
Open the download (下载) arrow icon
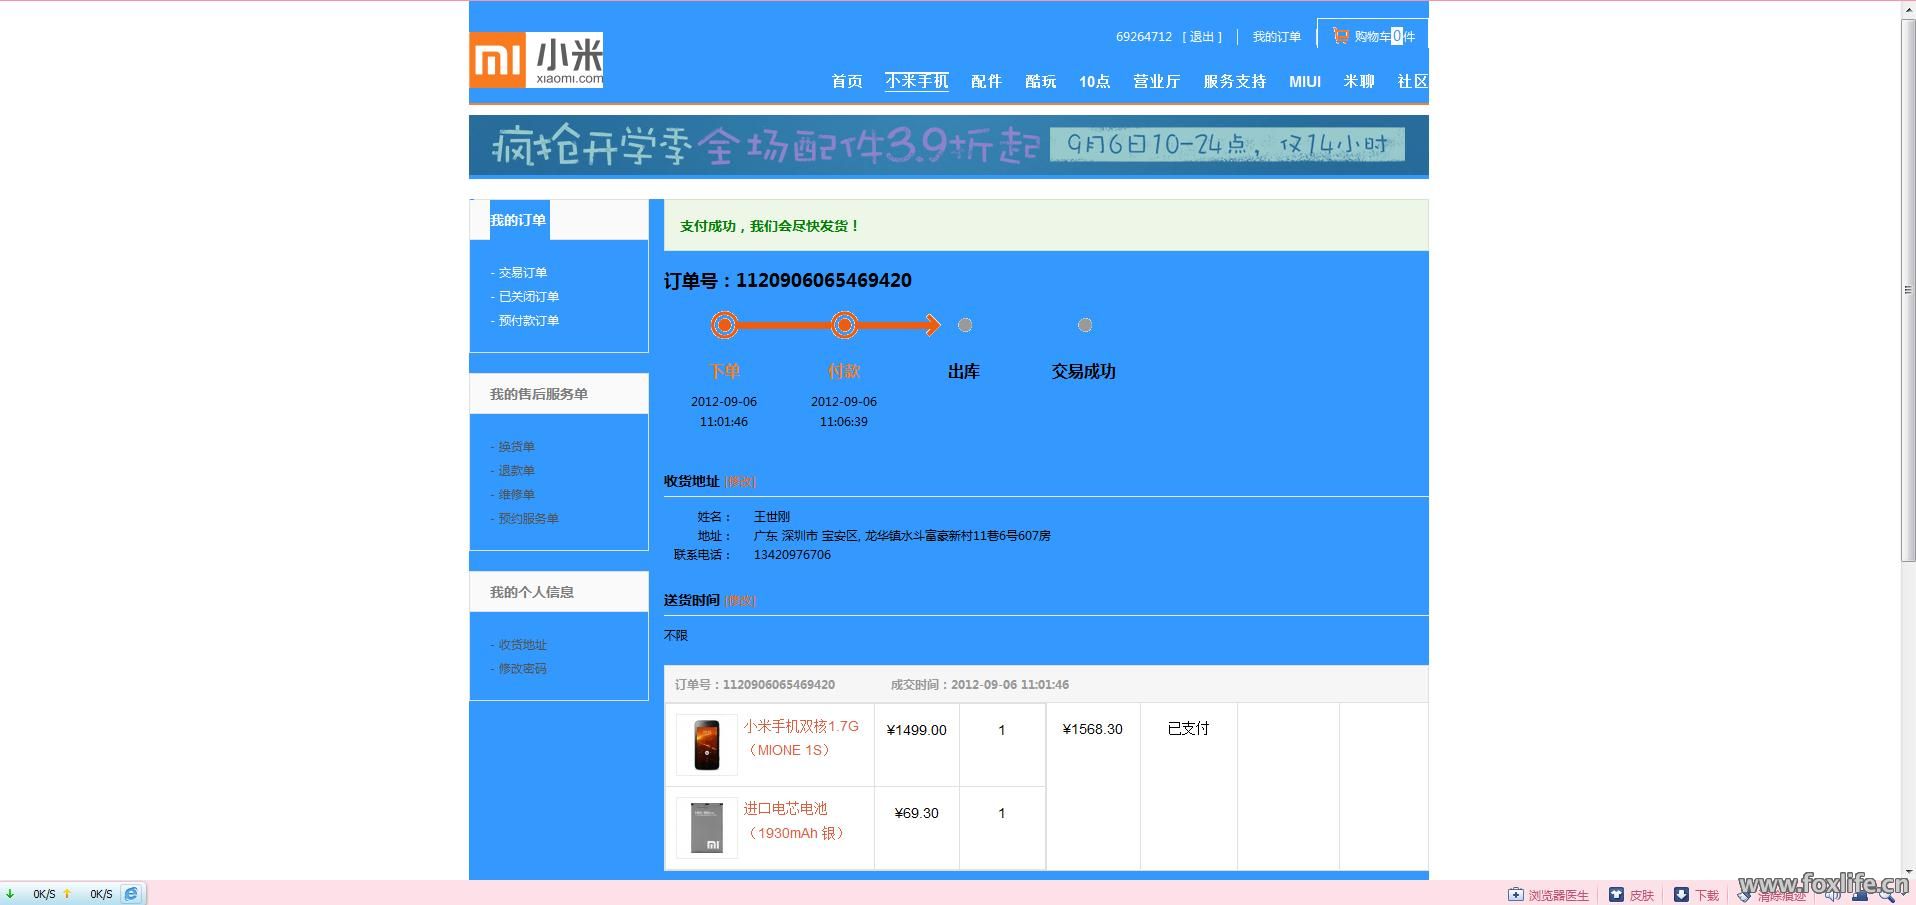pyautogui.click(x=1681, y=895)
